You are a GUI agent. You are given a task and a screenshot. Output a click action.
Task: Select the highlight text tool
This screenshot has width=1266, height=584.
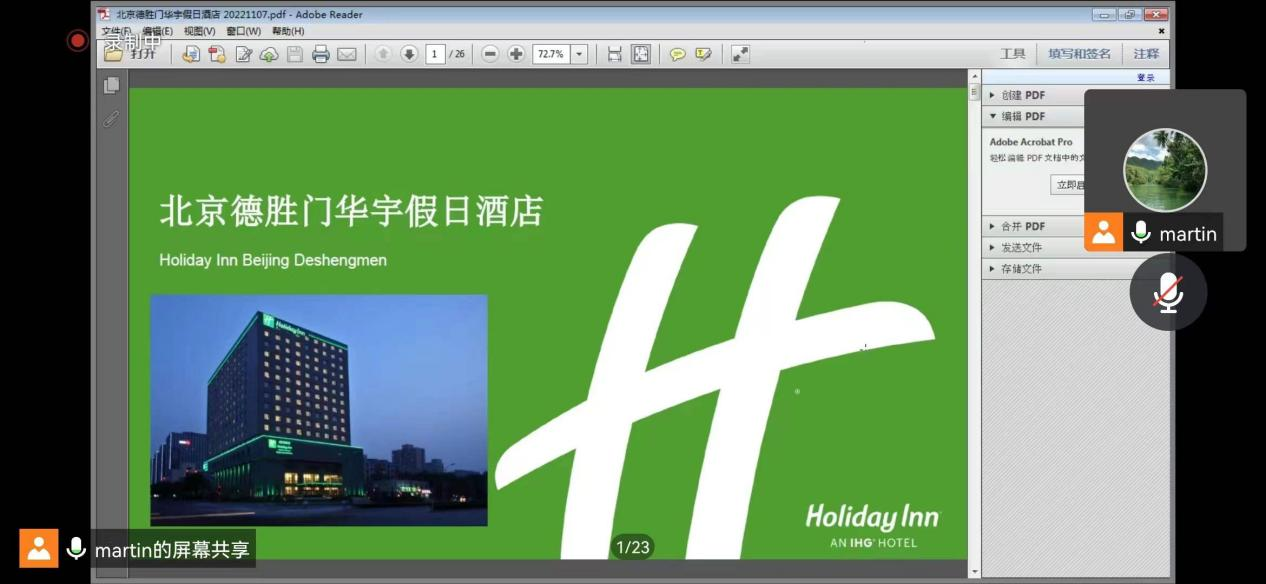coord(703,54)
